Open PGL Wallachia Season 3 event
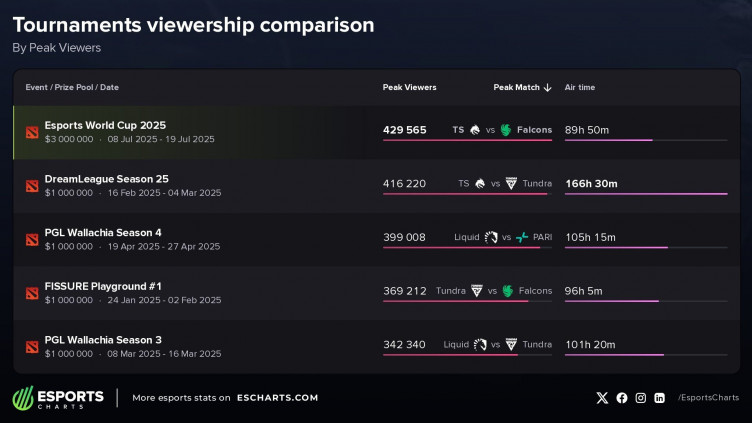The width and height of the screenshot is (752, 423). [x=103, y=340]
